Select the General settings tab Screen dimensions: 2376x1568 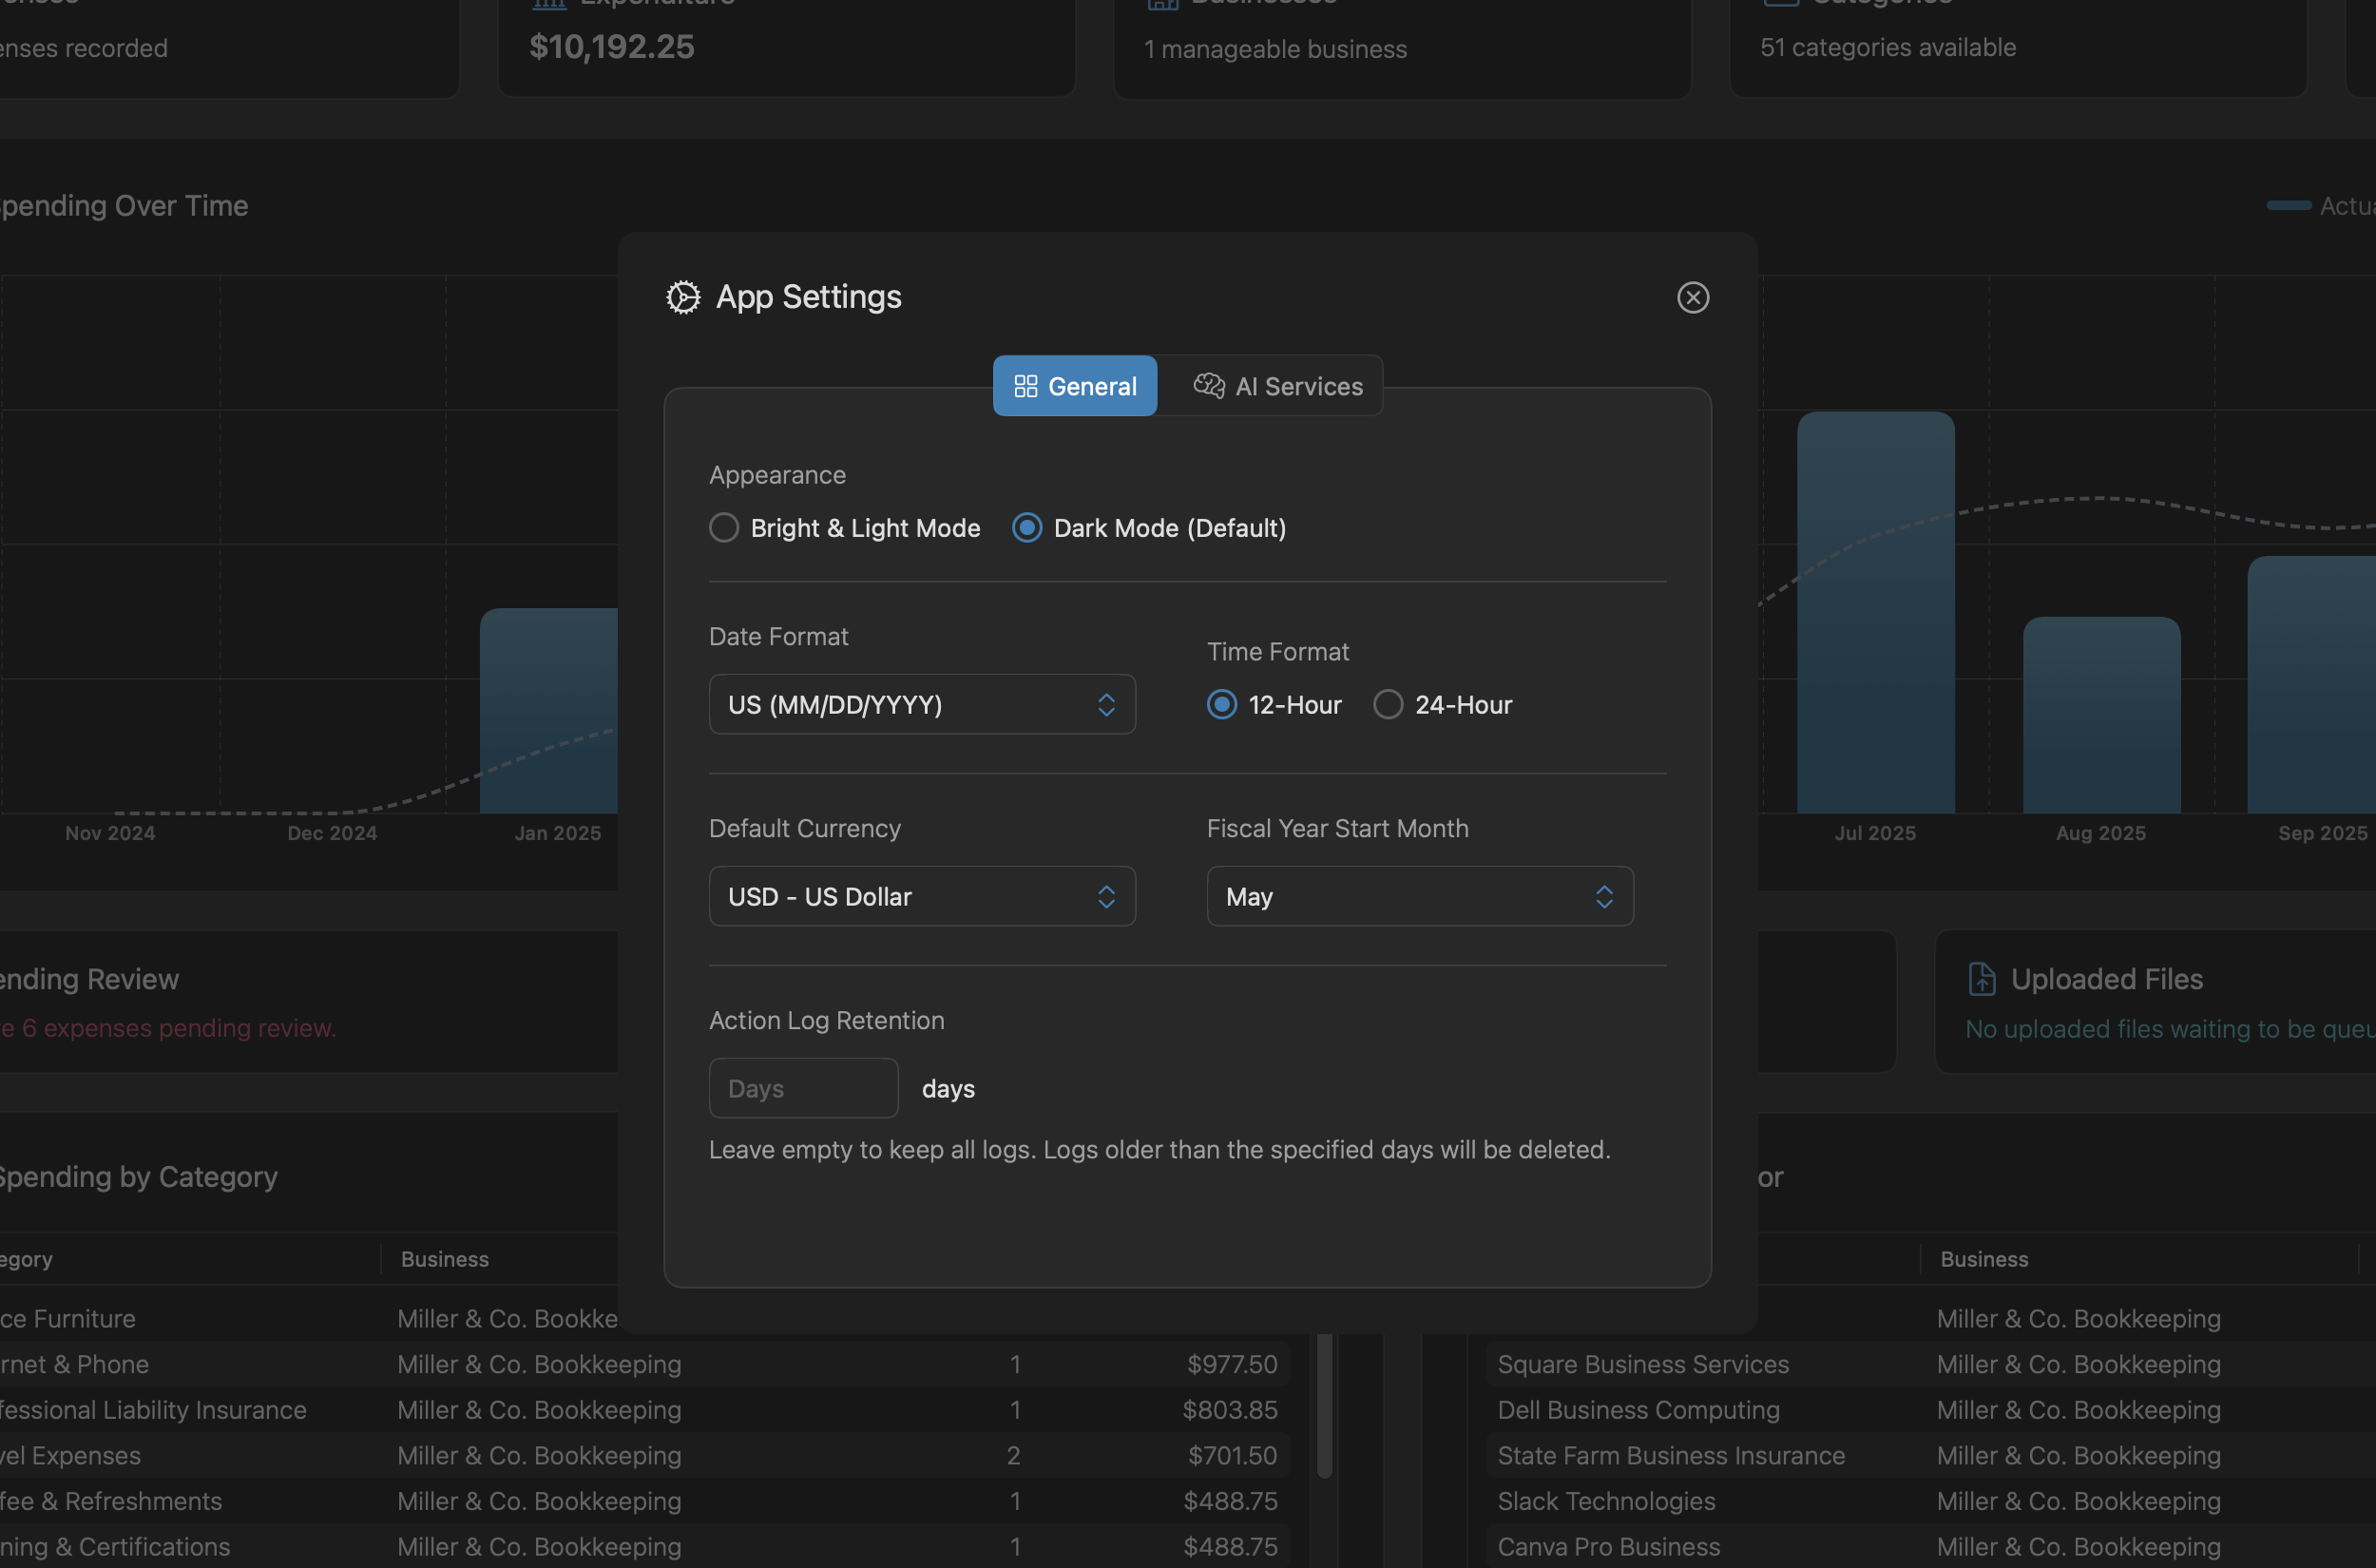pos(1075,385)
